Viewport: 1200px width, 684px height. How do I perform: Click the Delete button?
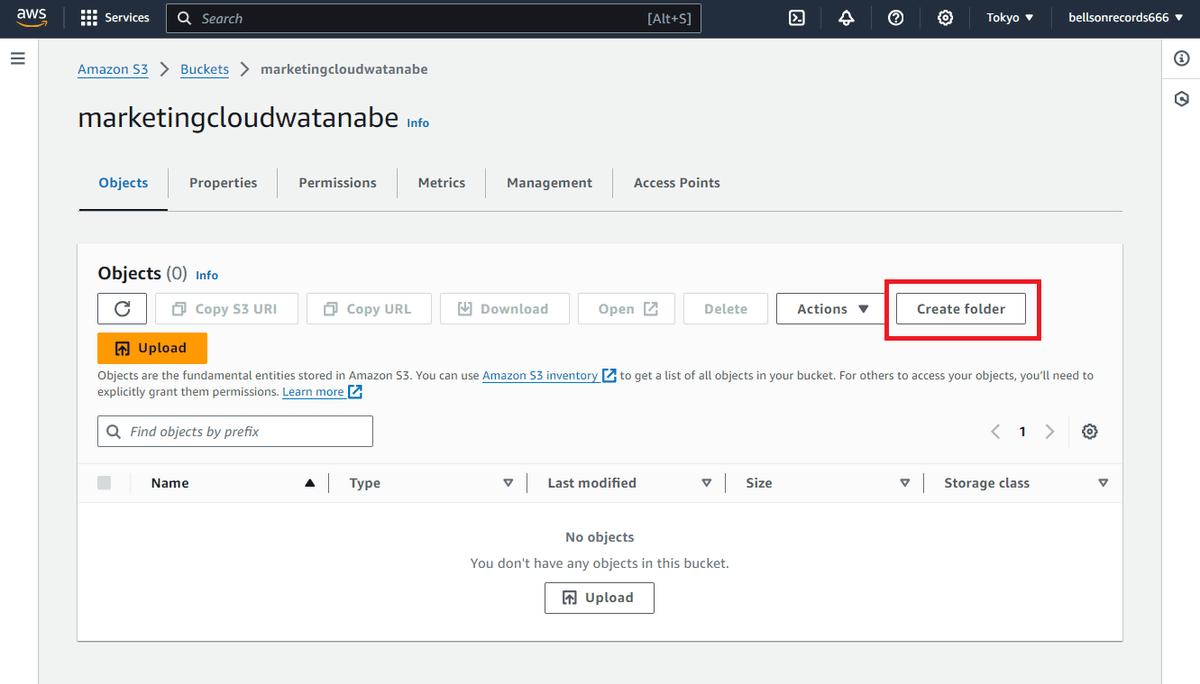[726, 309]
